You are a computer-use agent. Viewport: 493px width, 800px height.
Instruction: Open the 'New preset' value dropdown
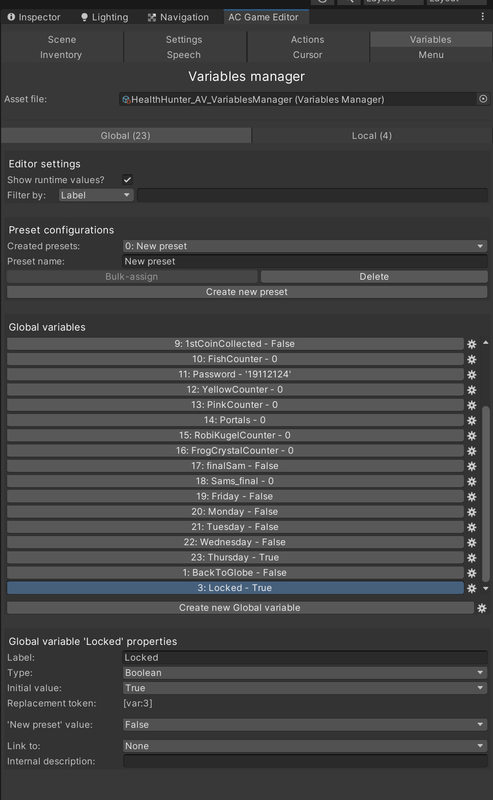[x=305, y=724]
